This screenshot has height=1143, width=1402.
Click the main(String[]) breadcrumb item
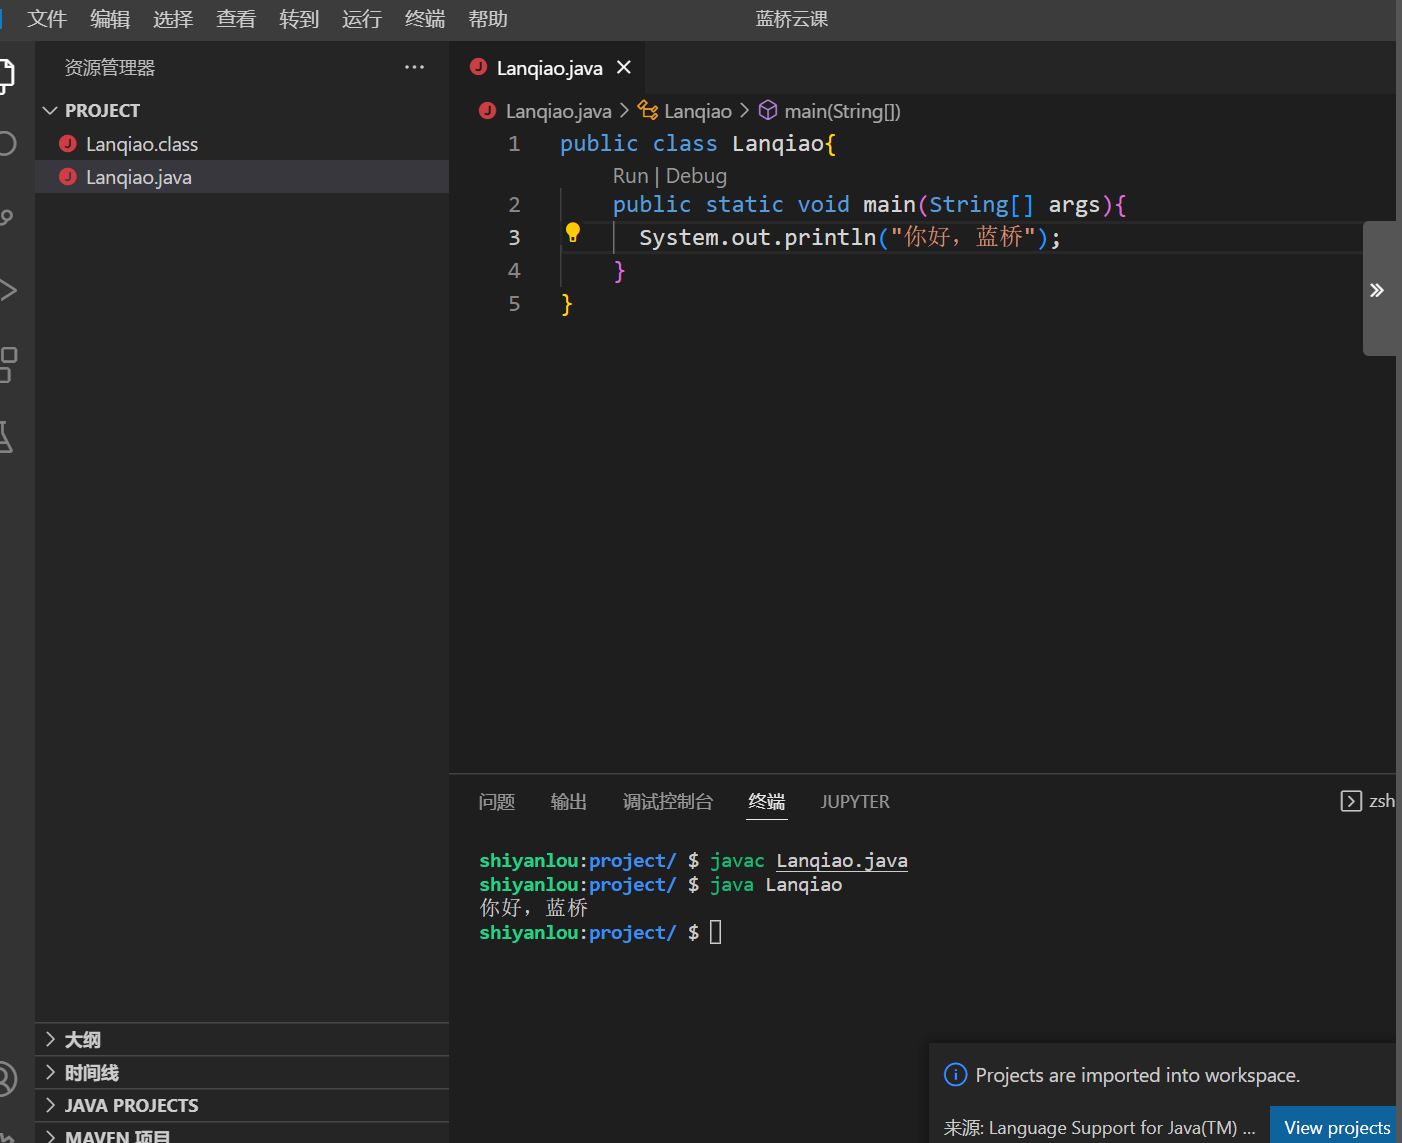841,111
